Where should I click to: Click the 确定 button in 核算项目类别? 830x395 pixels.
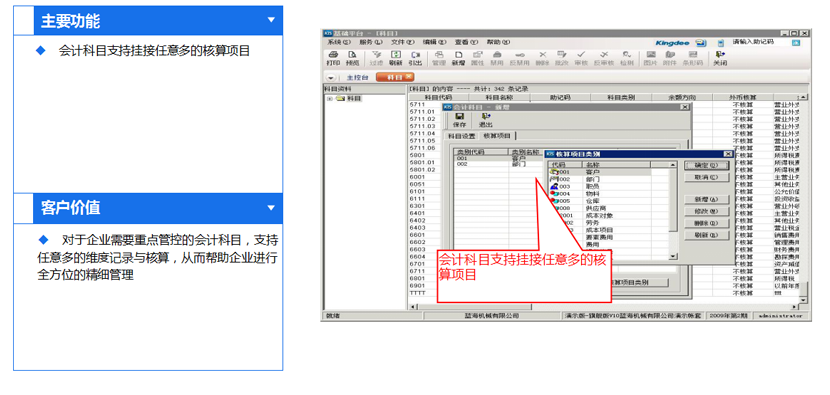pyautogui.click(x=707, y=166)
